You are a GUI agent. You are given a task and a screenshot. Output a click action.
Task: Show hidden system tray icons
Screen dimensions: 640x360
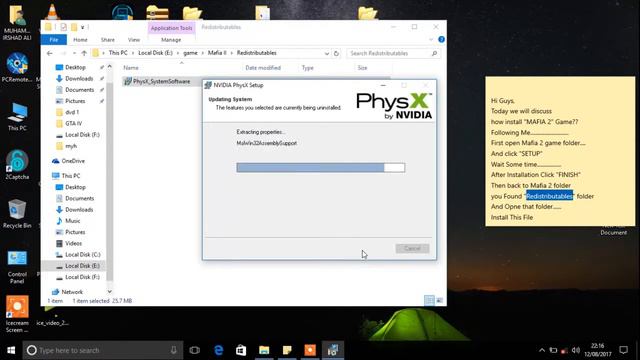tap(542, 350)
